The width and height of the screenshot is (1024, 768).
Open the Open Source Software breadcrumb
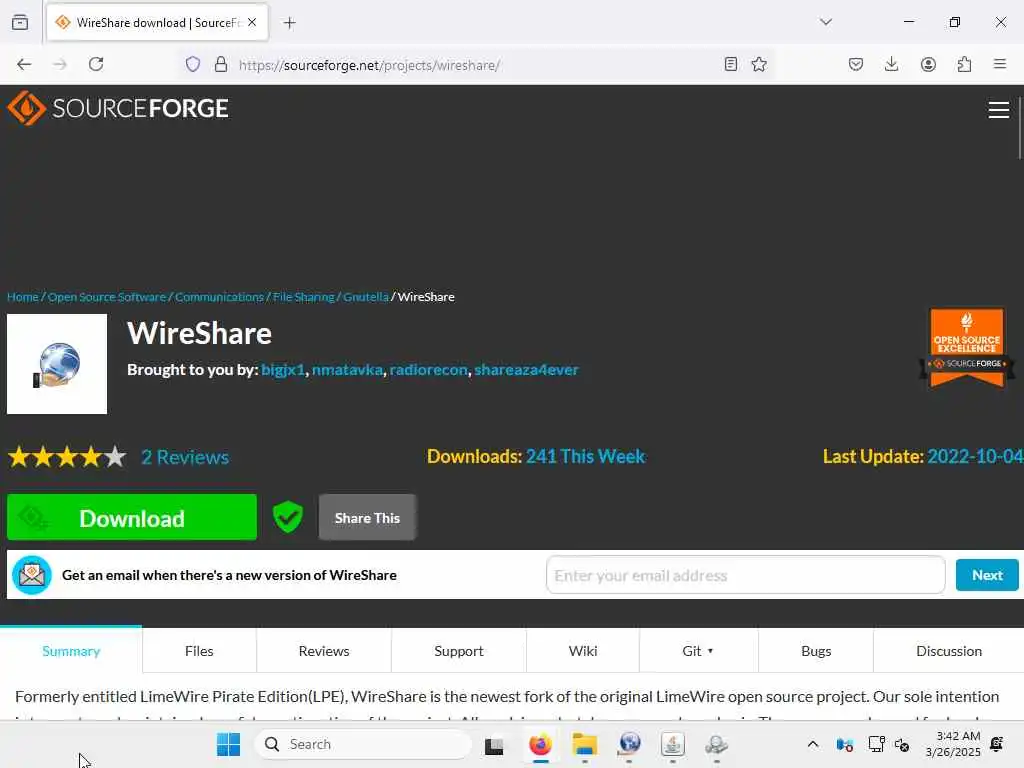106,296
